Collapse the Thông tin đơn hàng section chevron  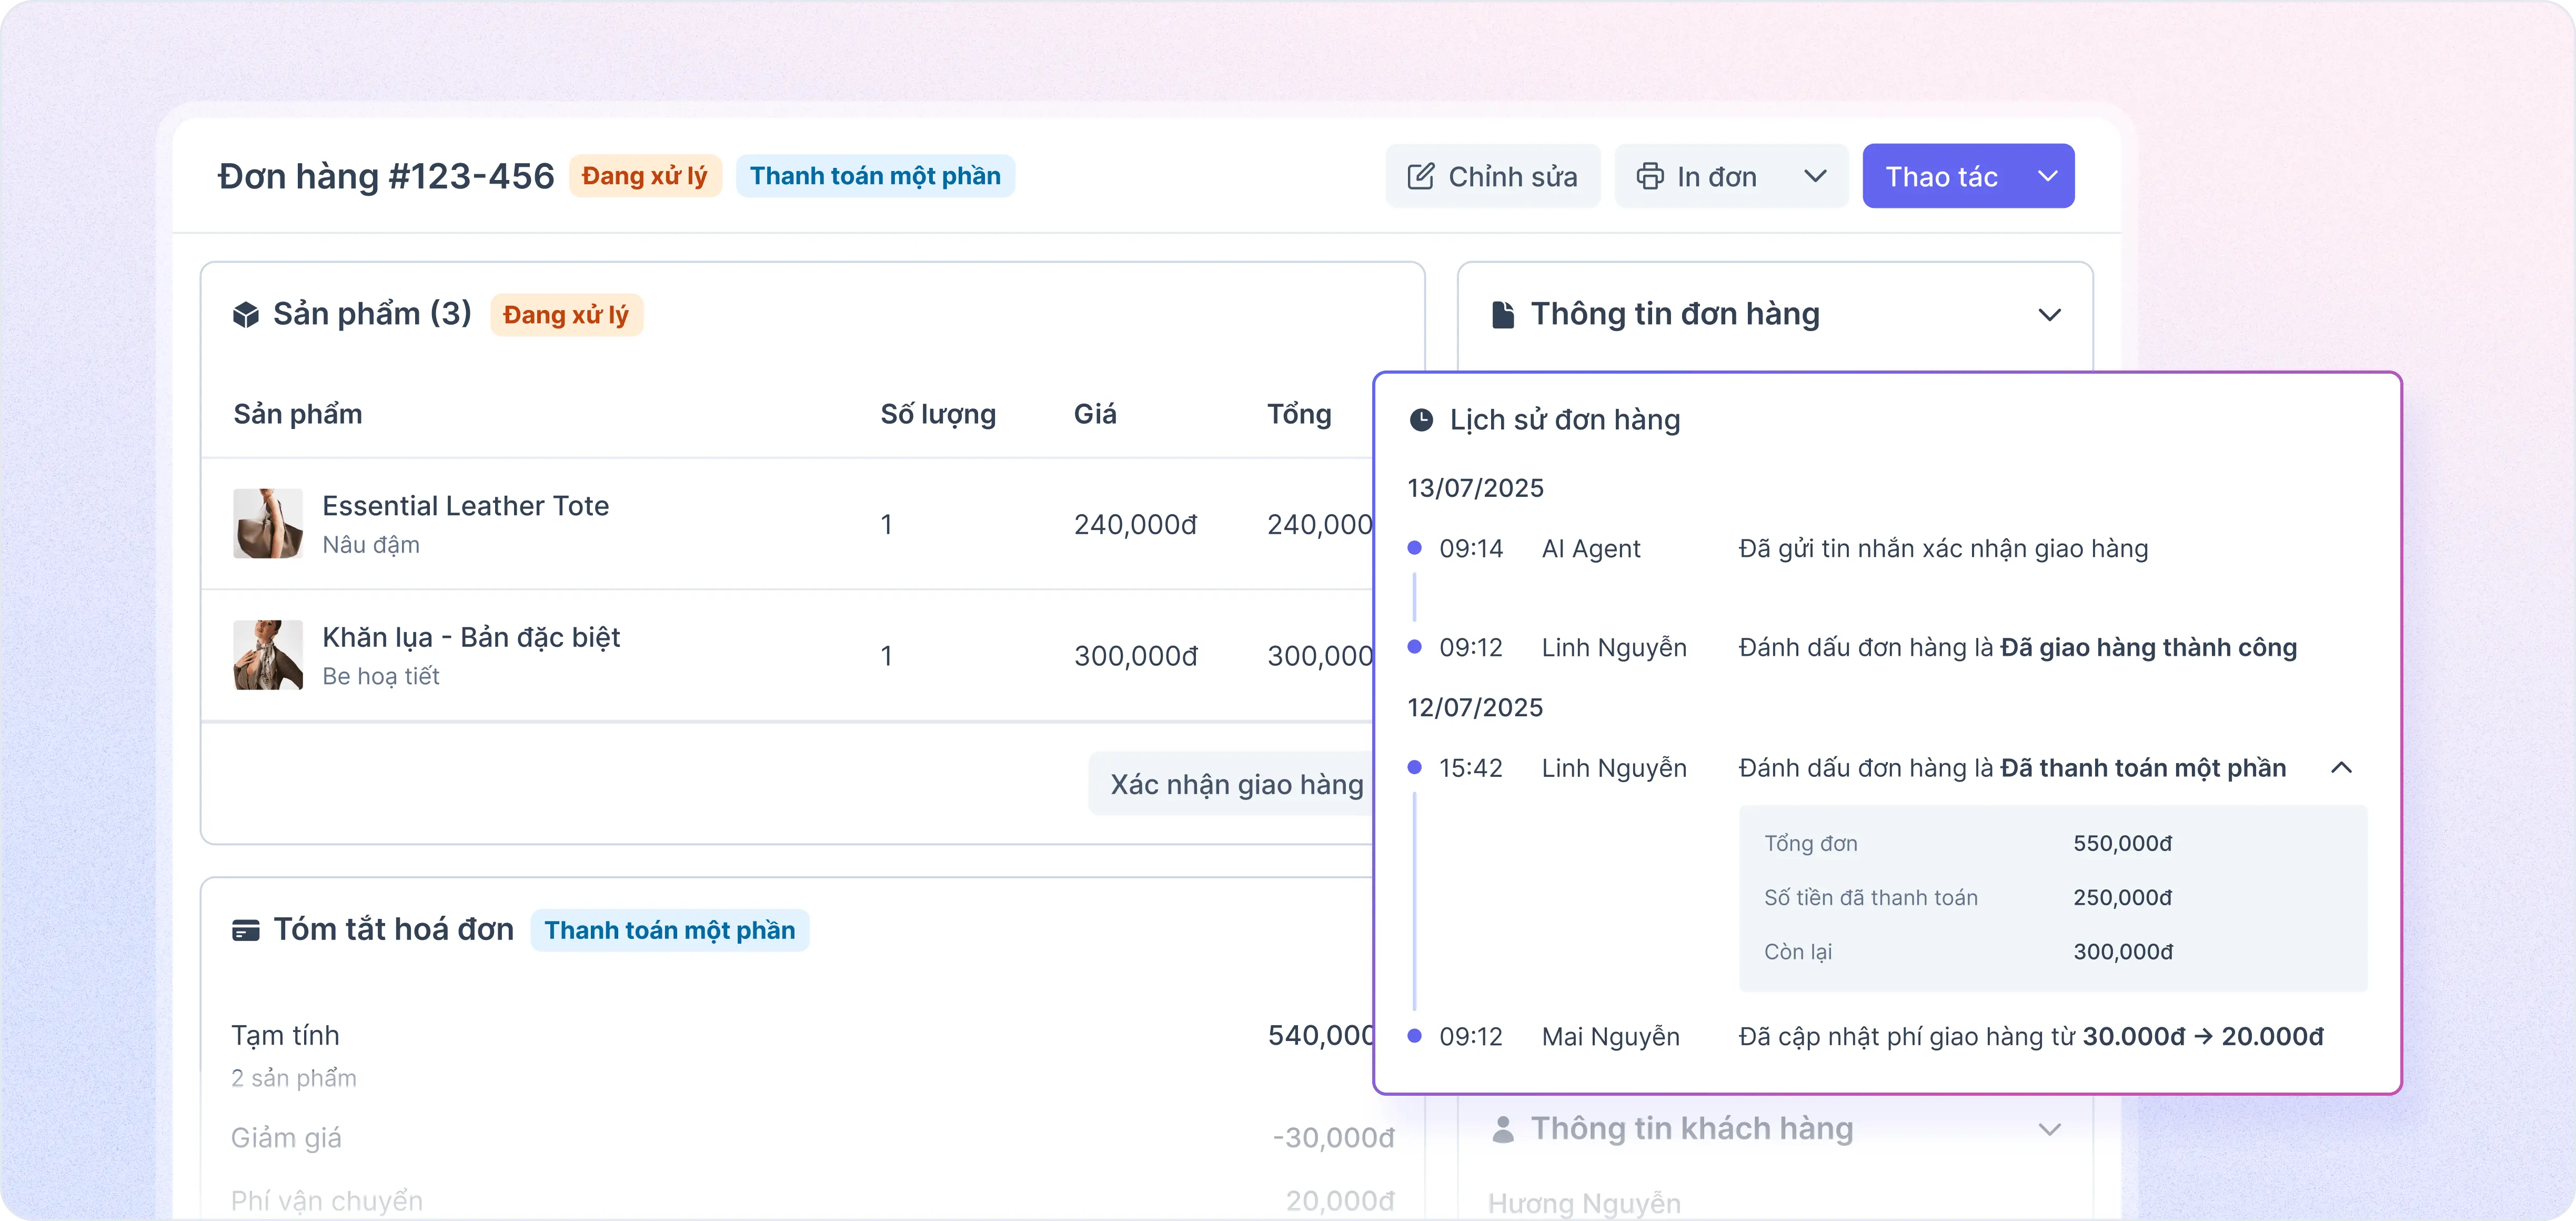click(x=2049, y=314)
